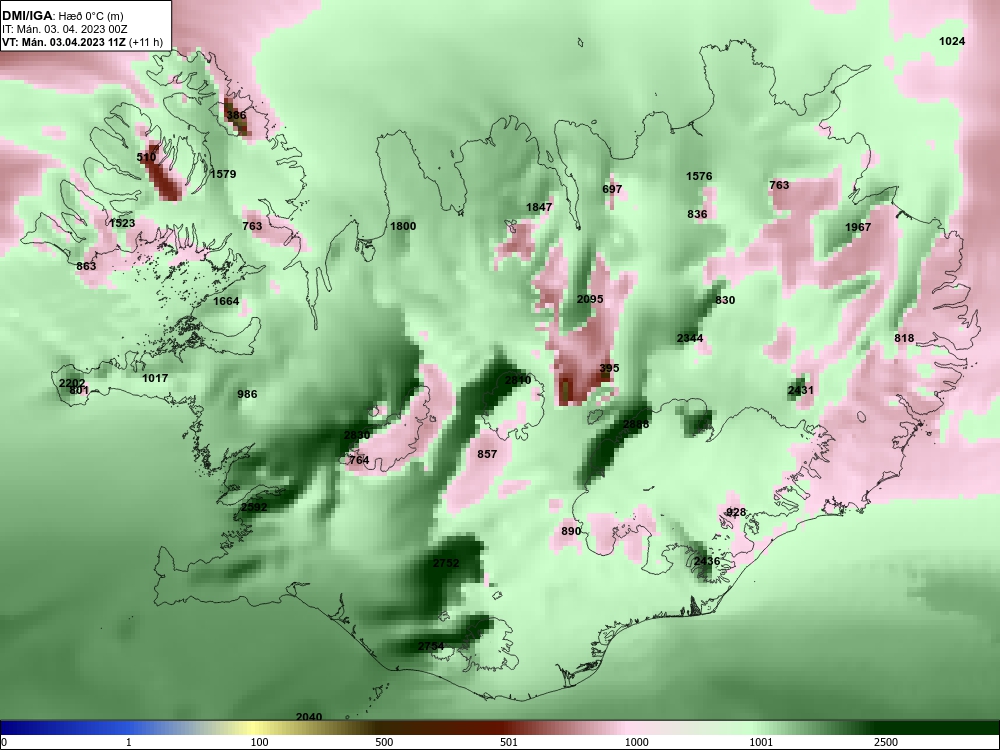Click the 1017 height label
This screenshot has height=750, width=1000.
click(155, 378)
